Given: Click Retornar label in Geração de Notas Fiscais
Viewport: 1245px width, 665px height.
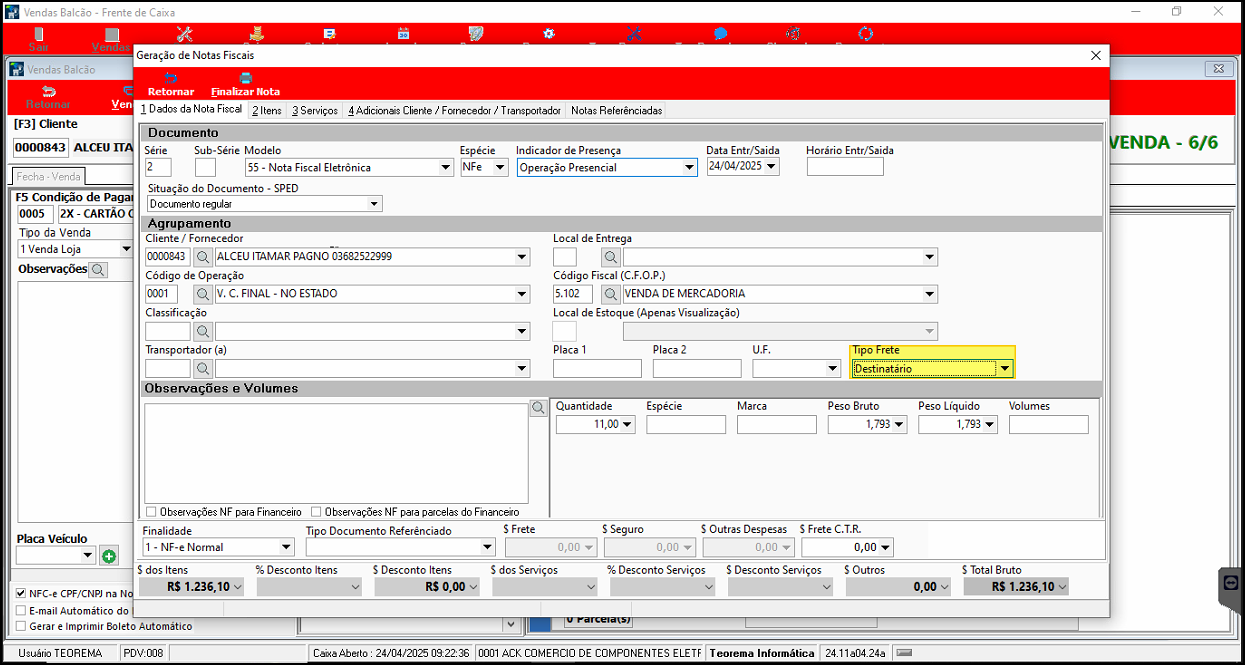Looking at the screenshot, I should coord(171,92).
